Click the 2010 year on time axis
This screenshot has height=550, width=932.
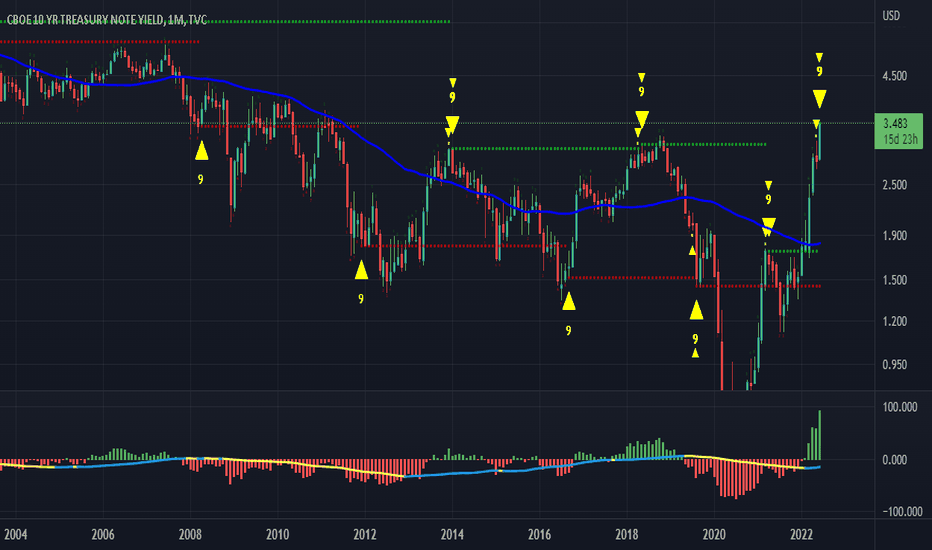[278, 535]
